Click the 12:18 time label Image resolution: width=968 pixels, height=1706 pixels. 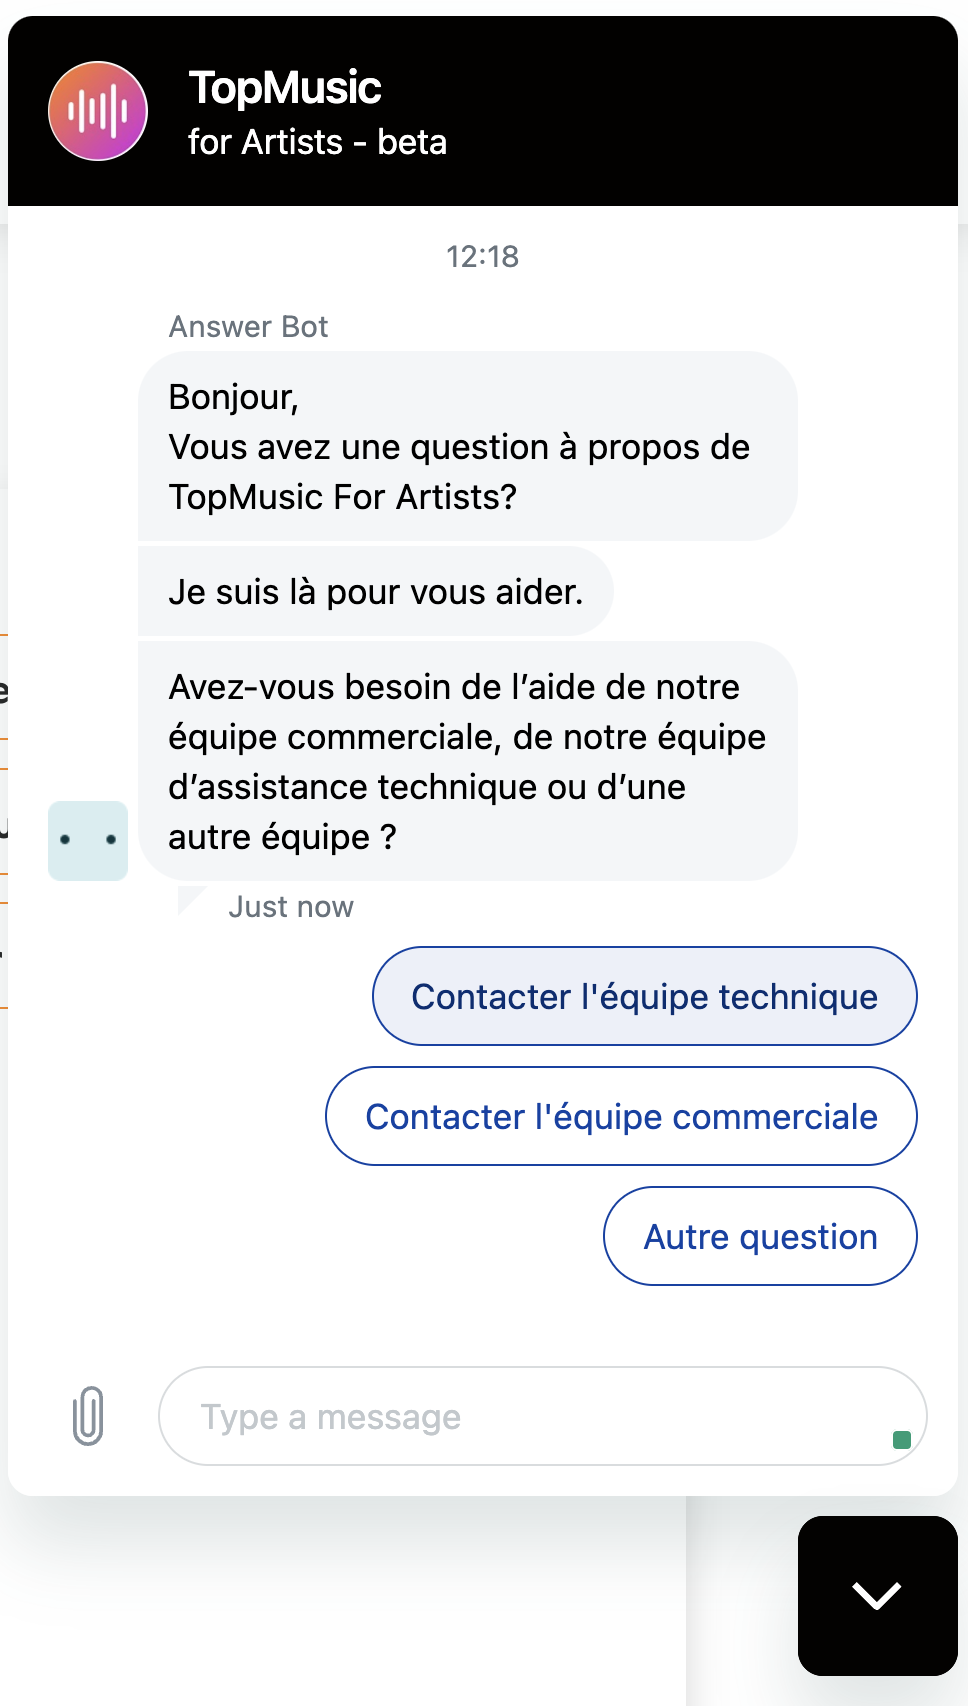tap(483, 257)
